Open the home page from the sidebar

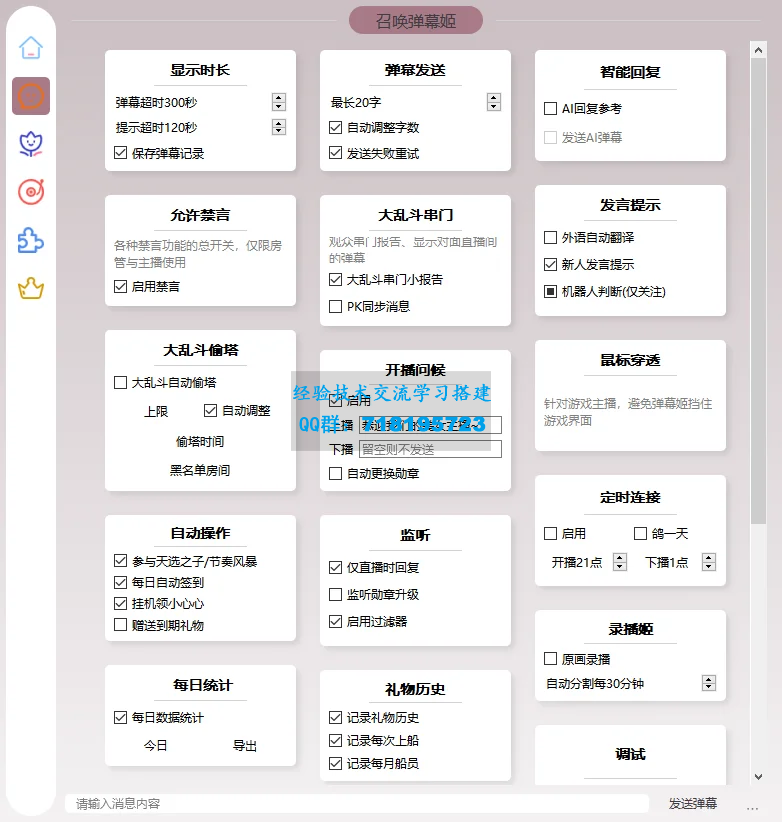click(x=31, y=48)
